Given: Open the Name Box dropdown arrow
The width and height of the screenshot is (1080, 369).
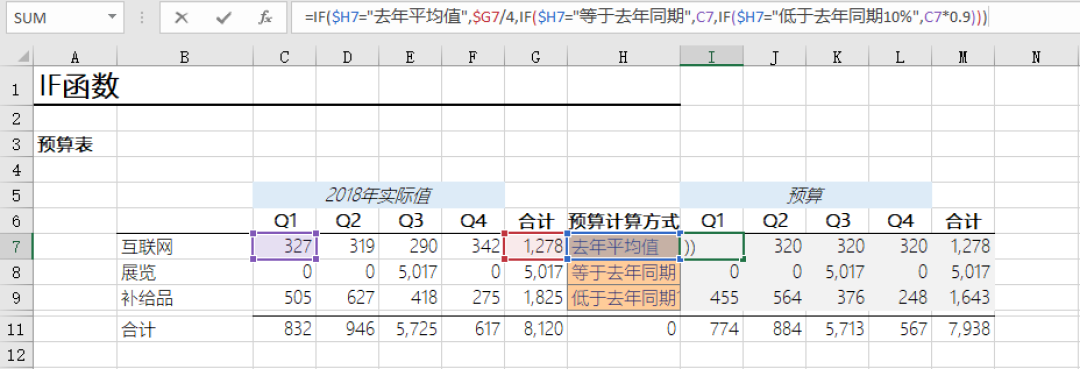Looking at the screenshot, I should (x=112, y=18).
